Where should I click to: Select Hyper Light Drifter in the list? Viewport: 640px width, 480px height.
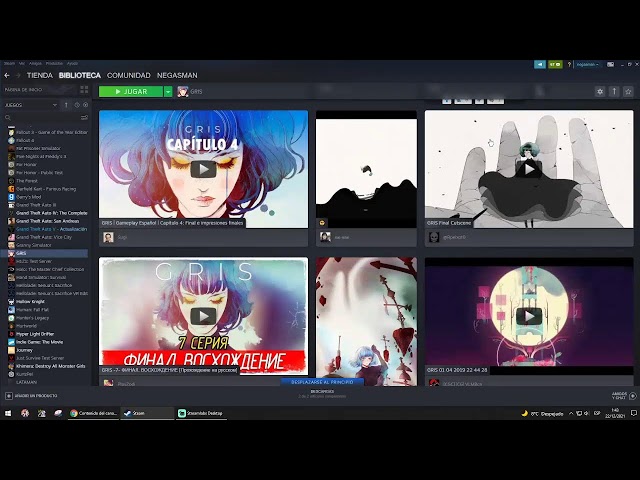coord(35,334)
